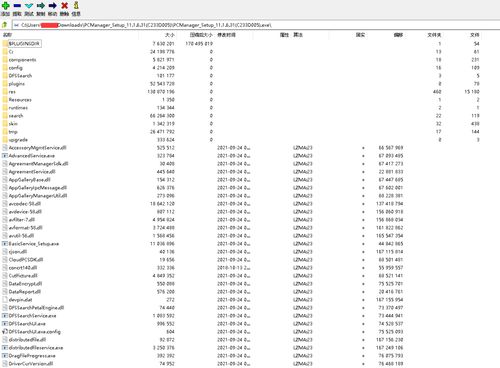Image resolution: width=500 pixels, height=368 pixels.
Task: Click the green arrow Copy icon
Action: coord(41,6)
